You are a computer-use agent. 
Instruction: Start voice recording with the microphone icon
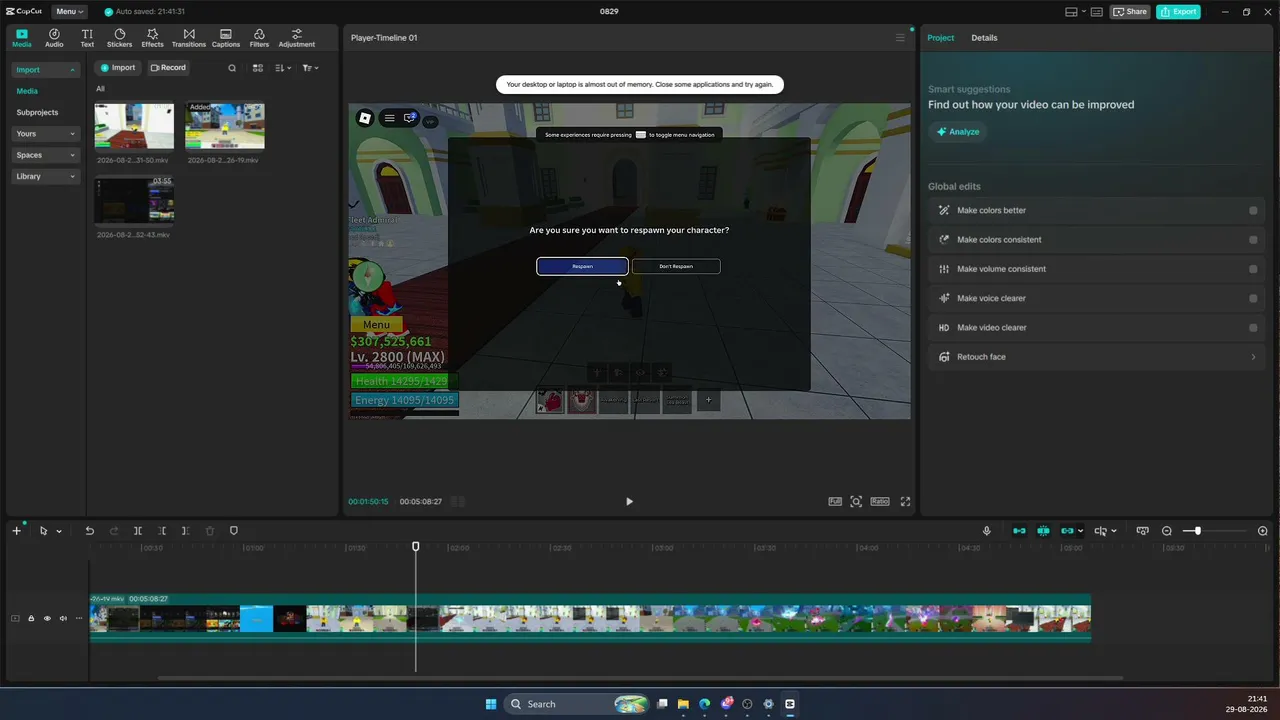987,531
